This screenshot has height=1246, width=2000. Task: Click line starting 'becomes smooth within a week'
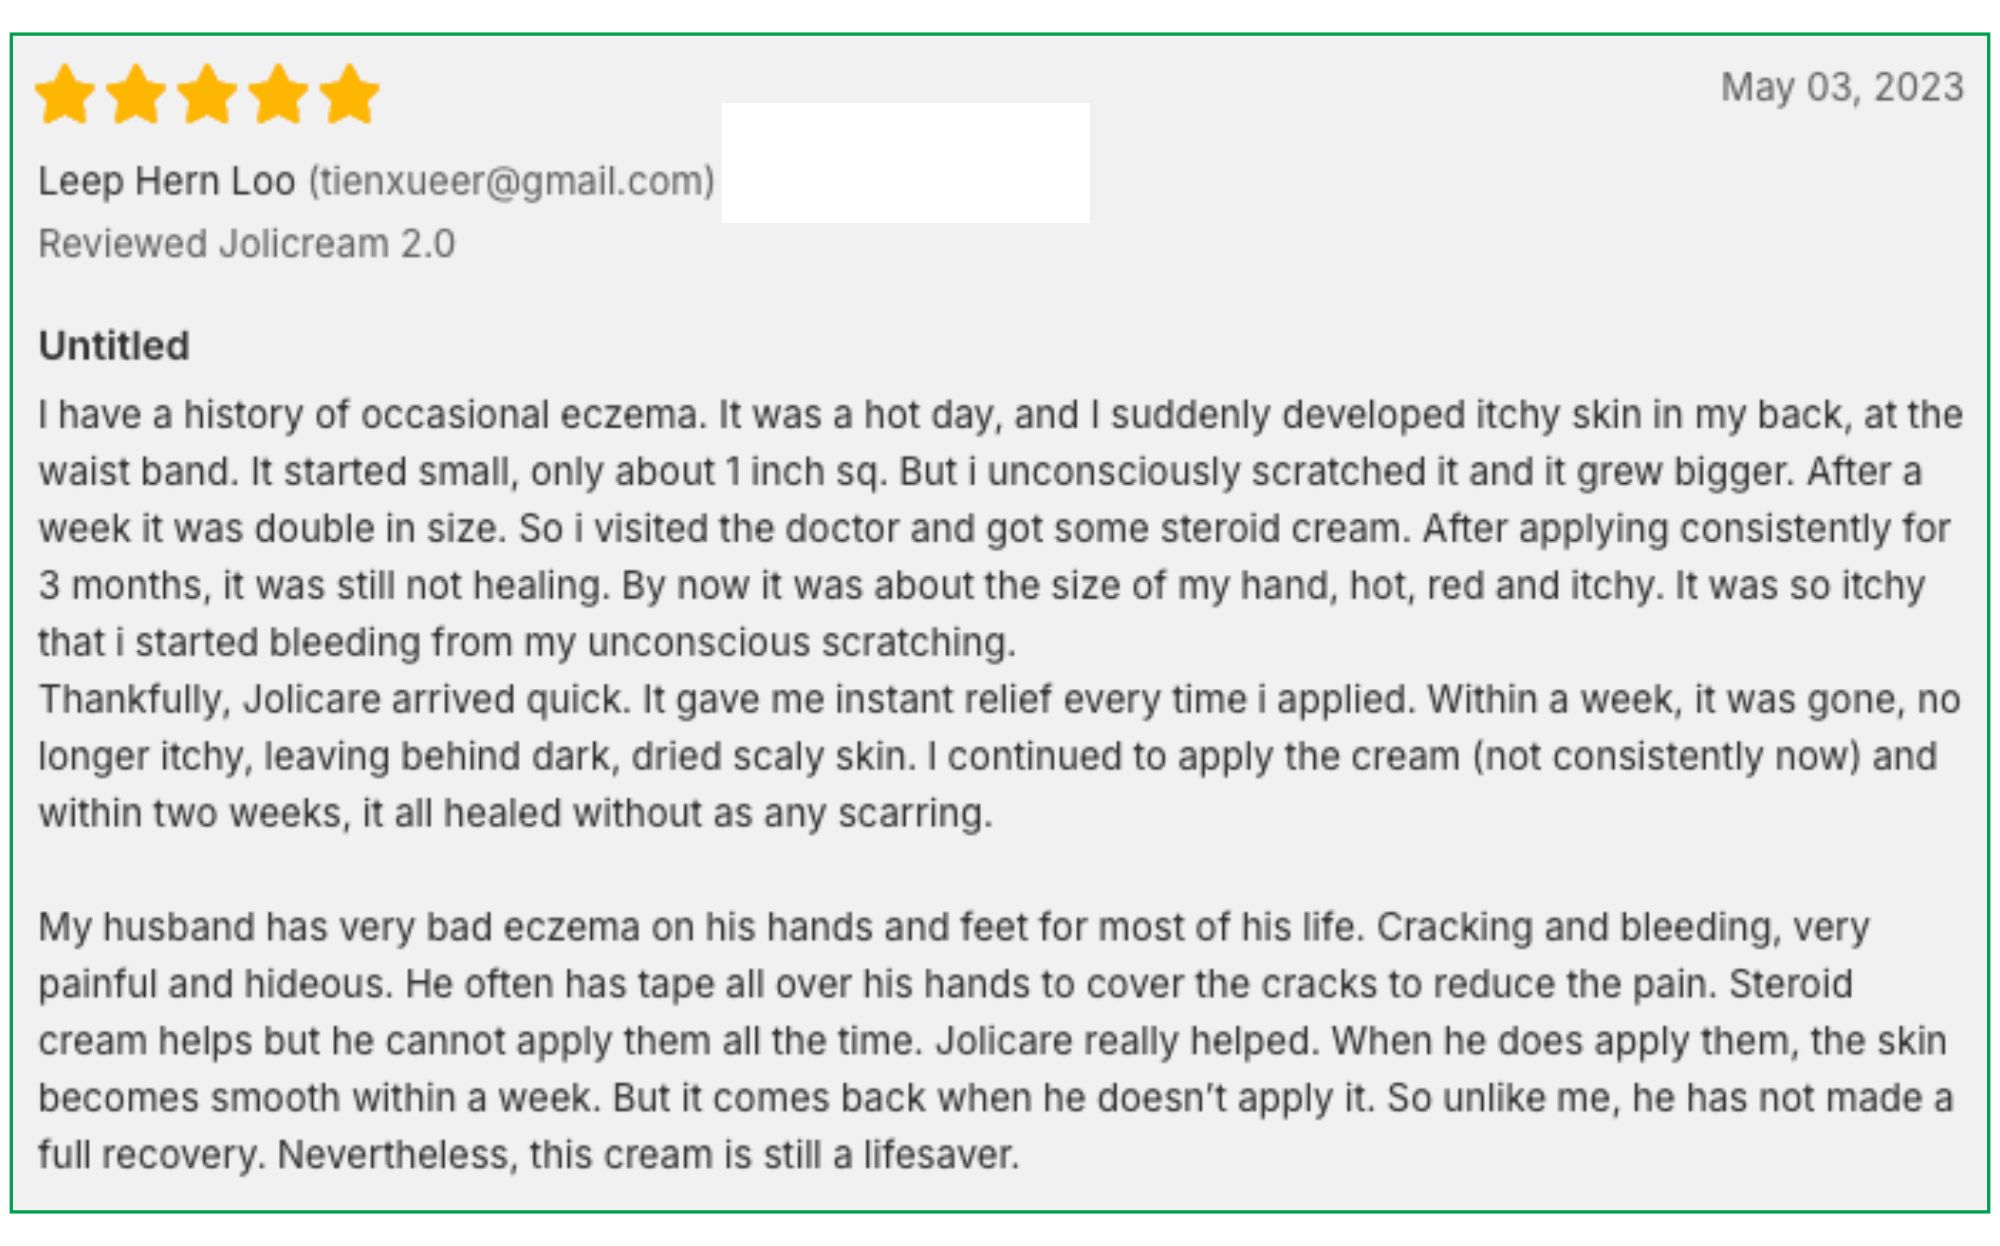pyautogui.click(x=996, y=1099)
